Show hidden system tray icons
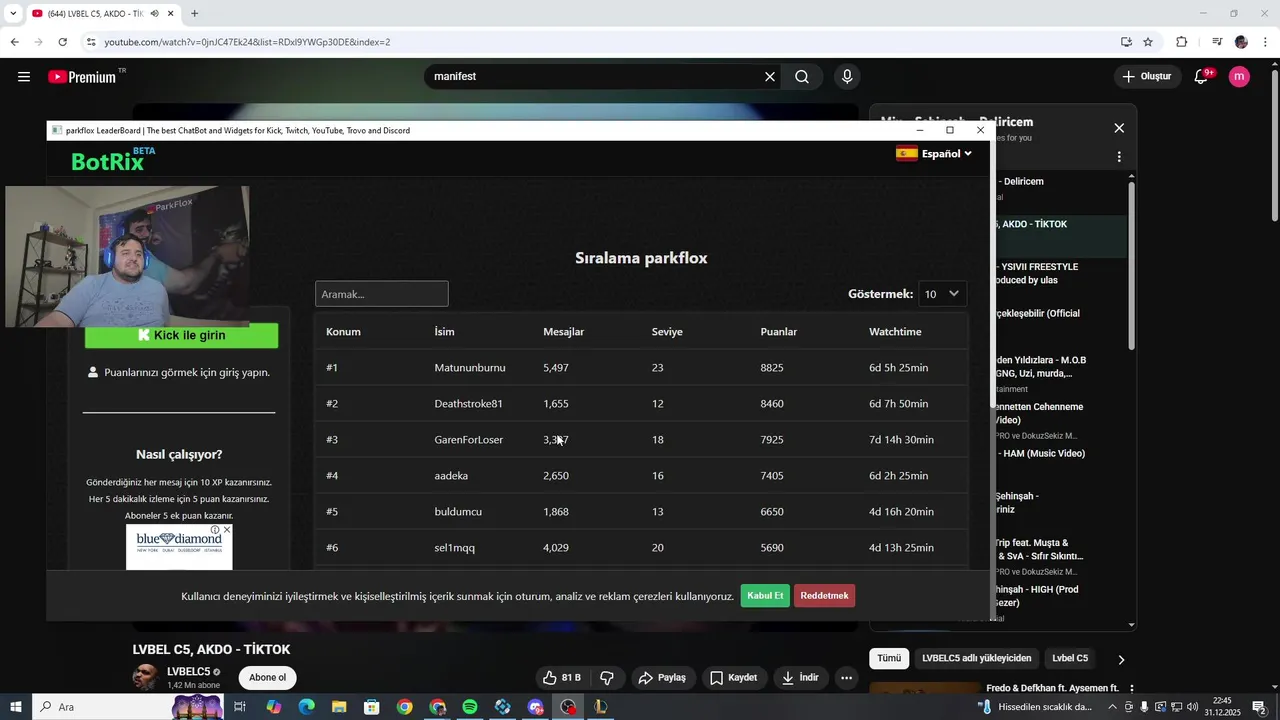This screenshot has width=1280, height=720. [1112, 707]
